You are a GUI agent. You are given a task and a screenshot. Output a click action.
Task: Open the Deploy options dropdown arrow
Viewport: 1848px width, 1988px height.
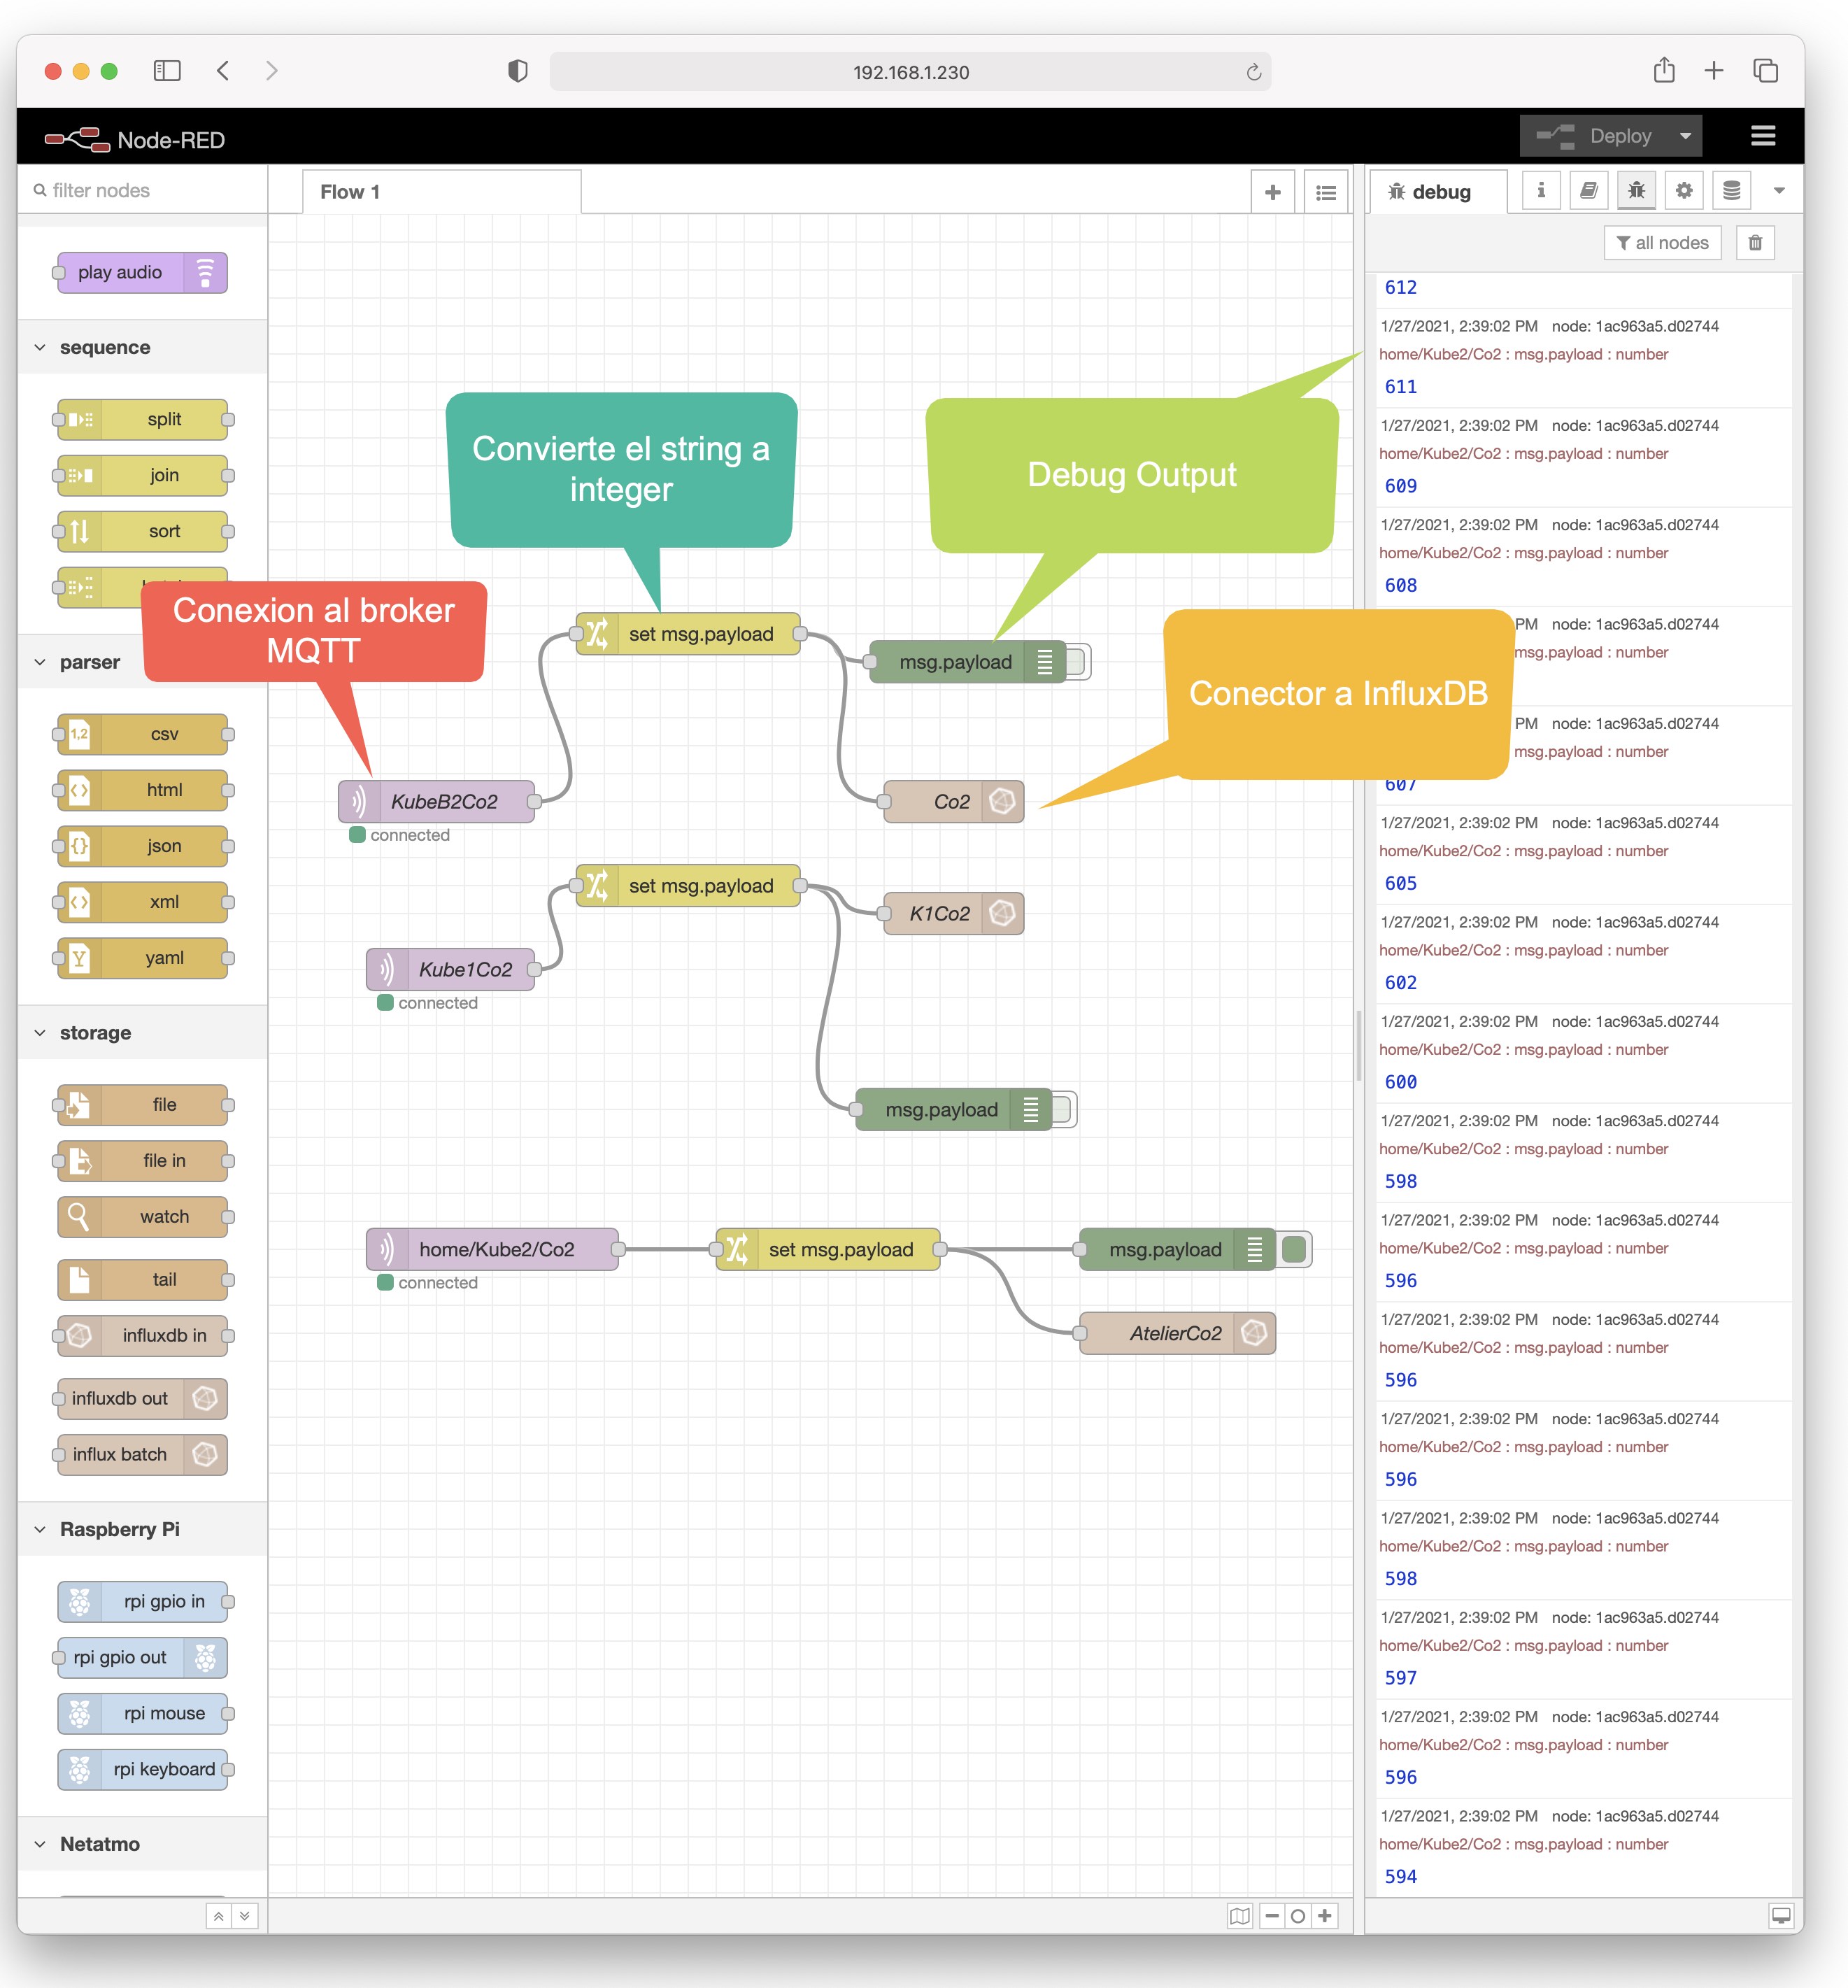point(1685,136)
